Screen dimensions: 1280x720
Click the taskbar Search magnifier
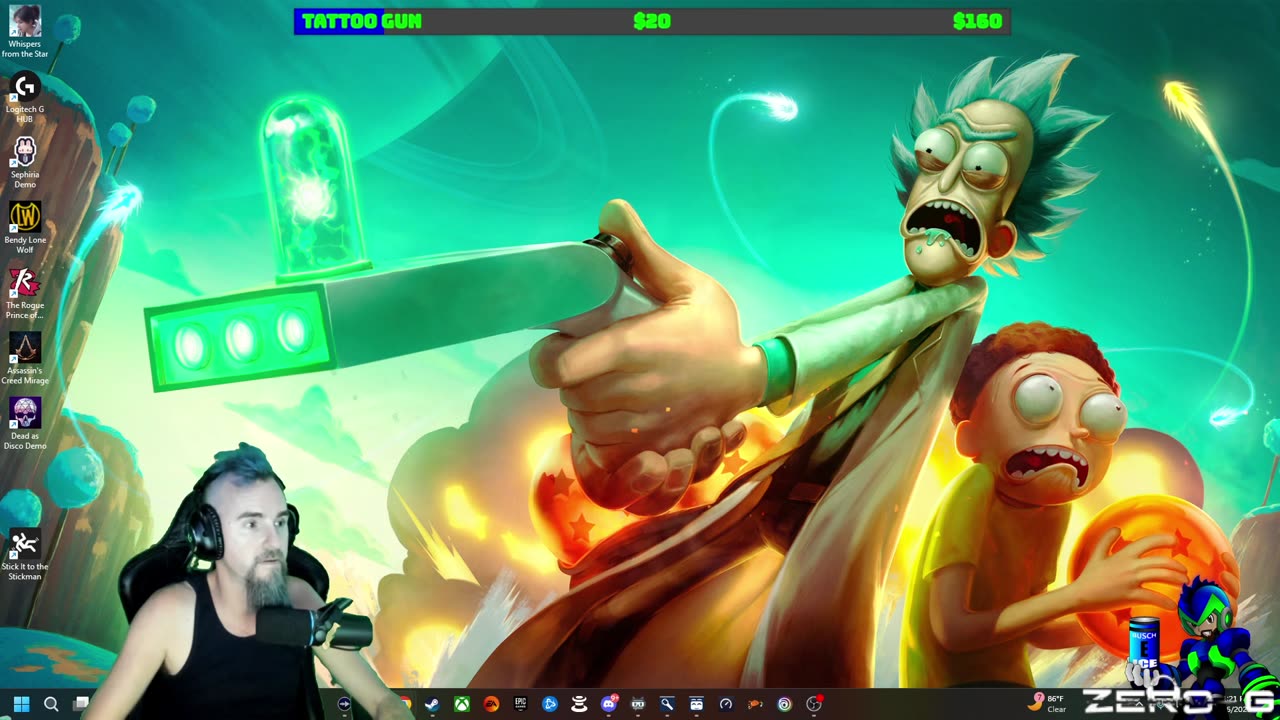pyautogui.click(x=51, y=704)
